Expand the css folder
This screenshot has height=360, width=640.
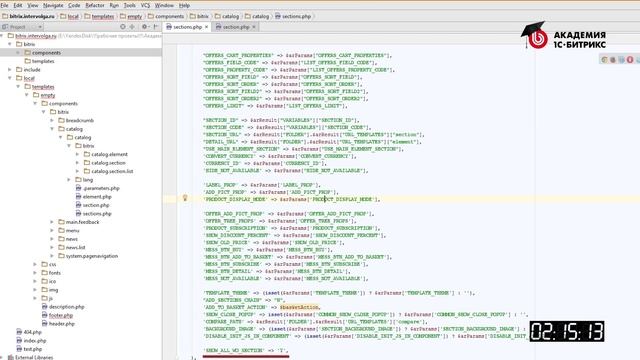[35, 264]
